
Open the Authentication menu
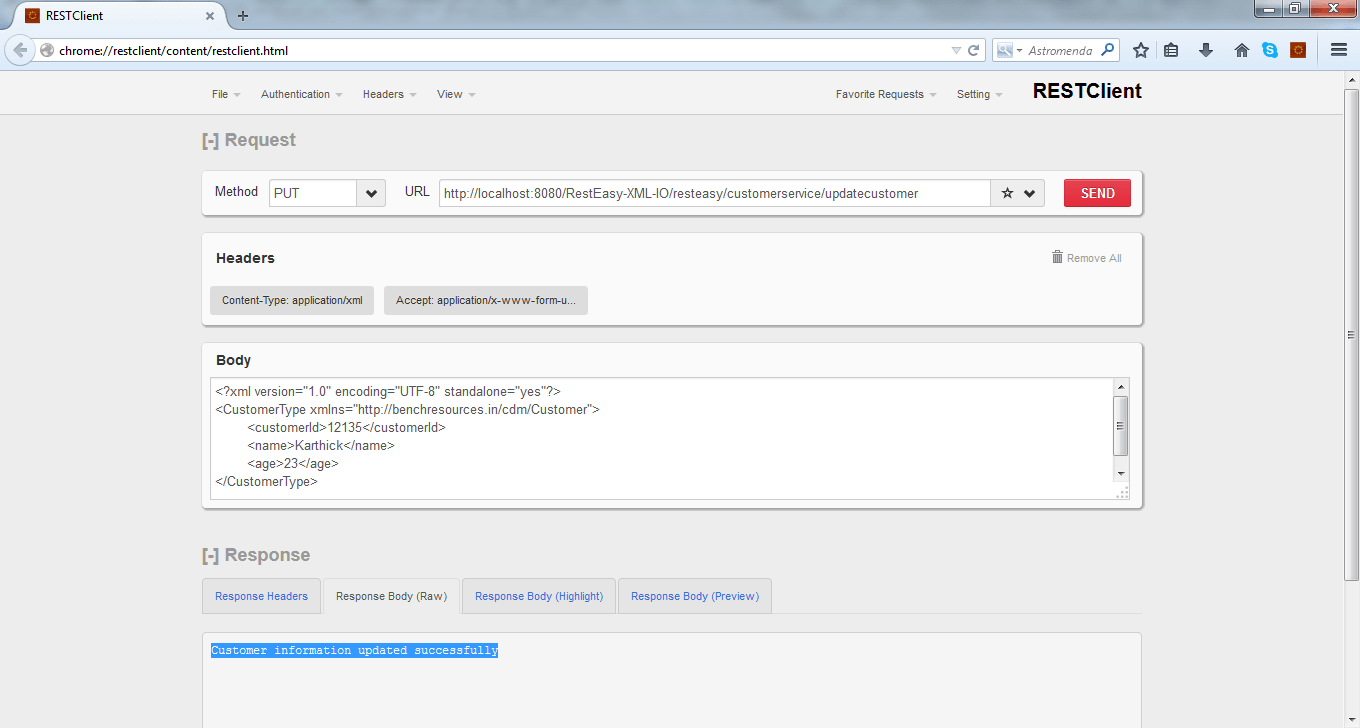pyautogui.click(x=296, y=94)
